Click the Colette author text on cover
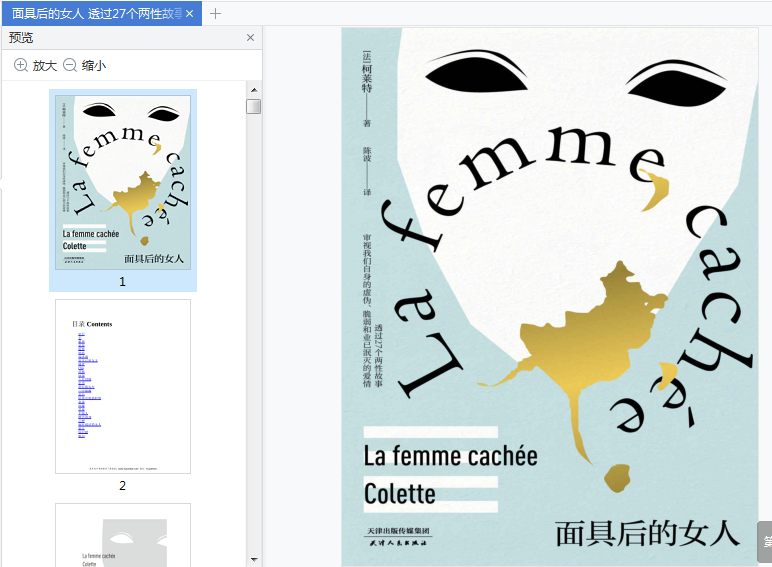Screen dimensions: 772x567 click(399, 494)
